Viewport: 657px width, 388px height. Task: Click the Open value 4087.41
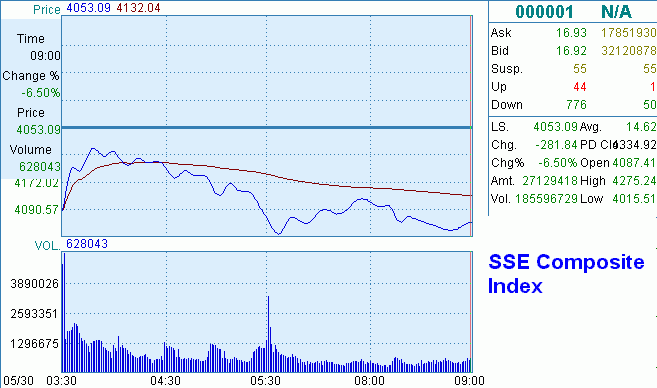634,163
